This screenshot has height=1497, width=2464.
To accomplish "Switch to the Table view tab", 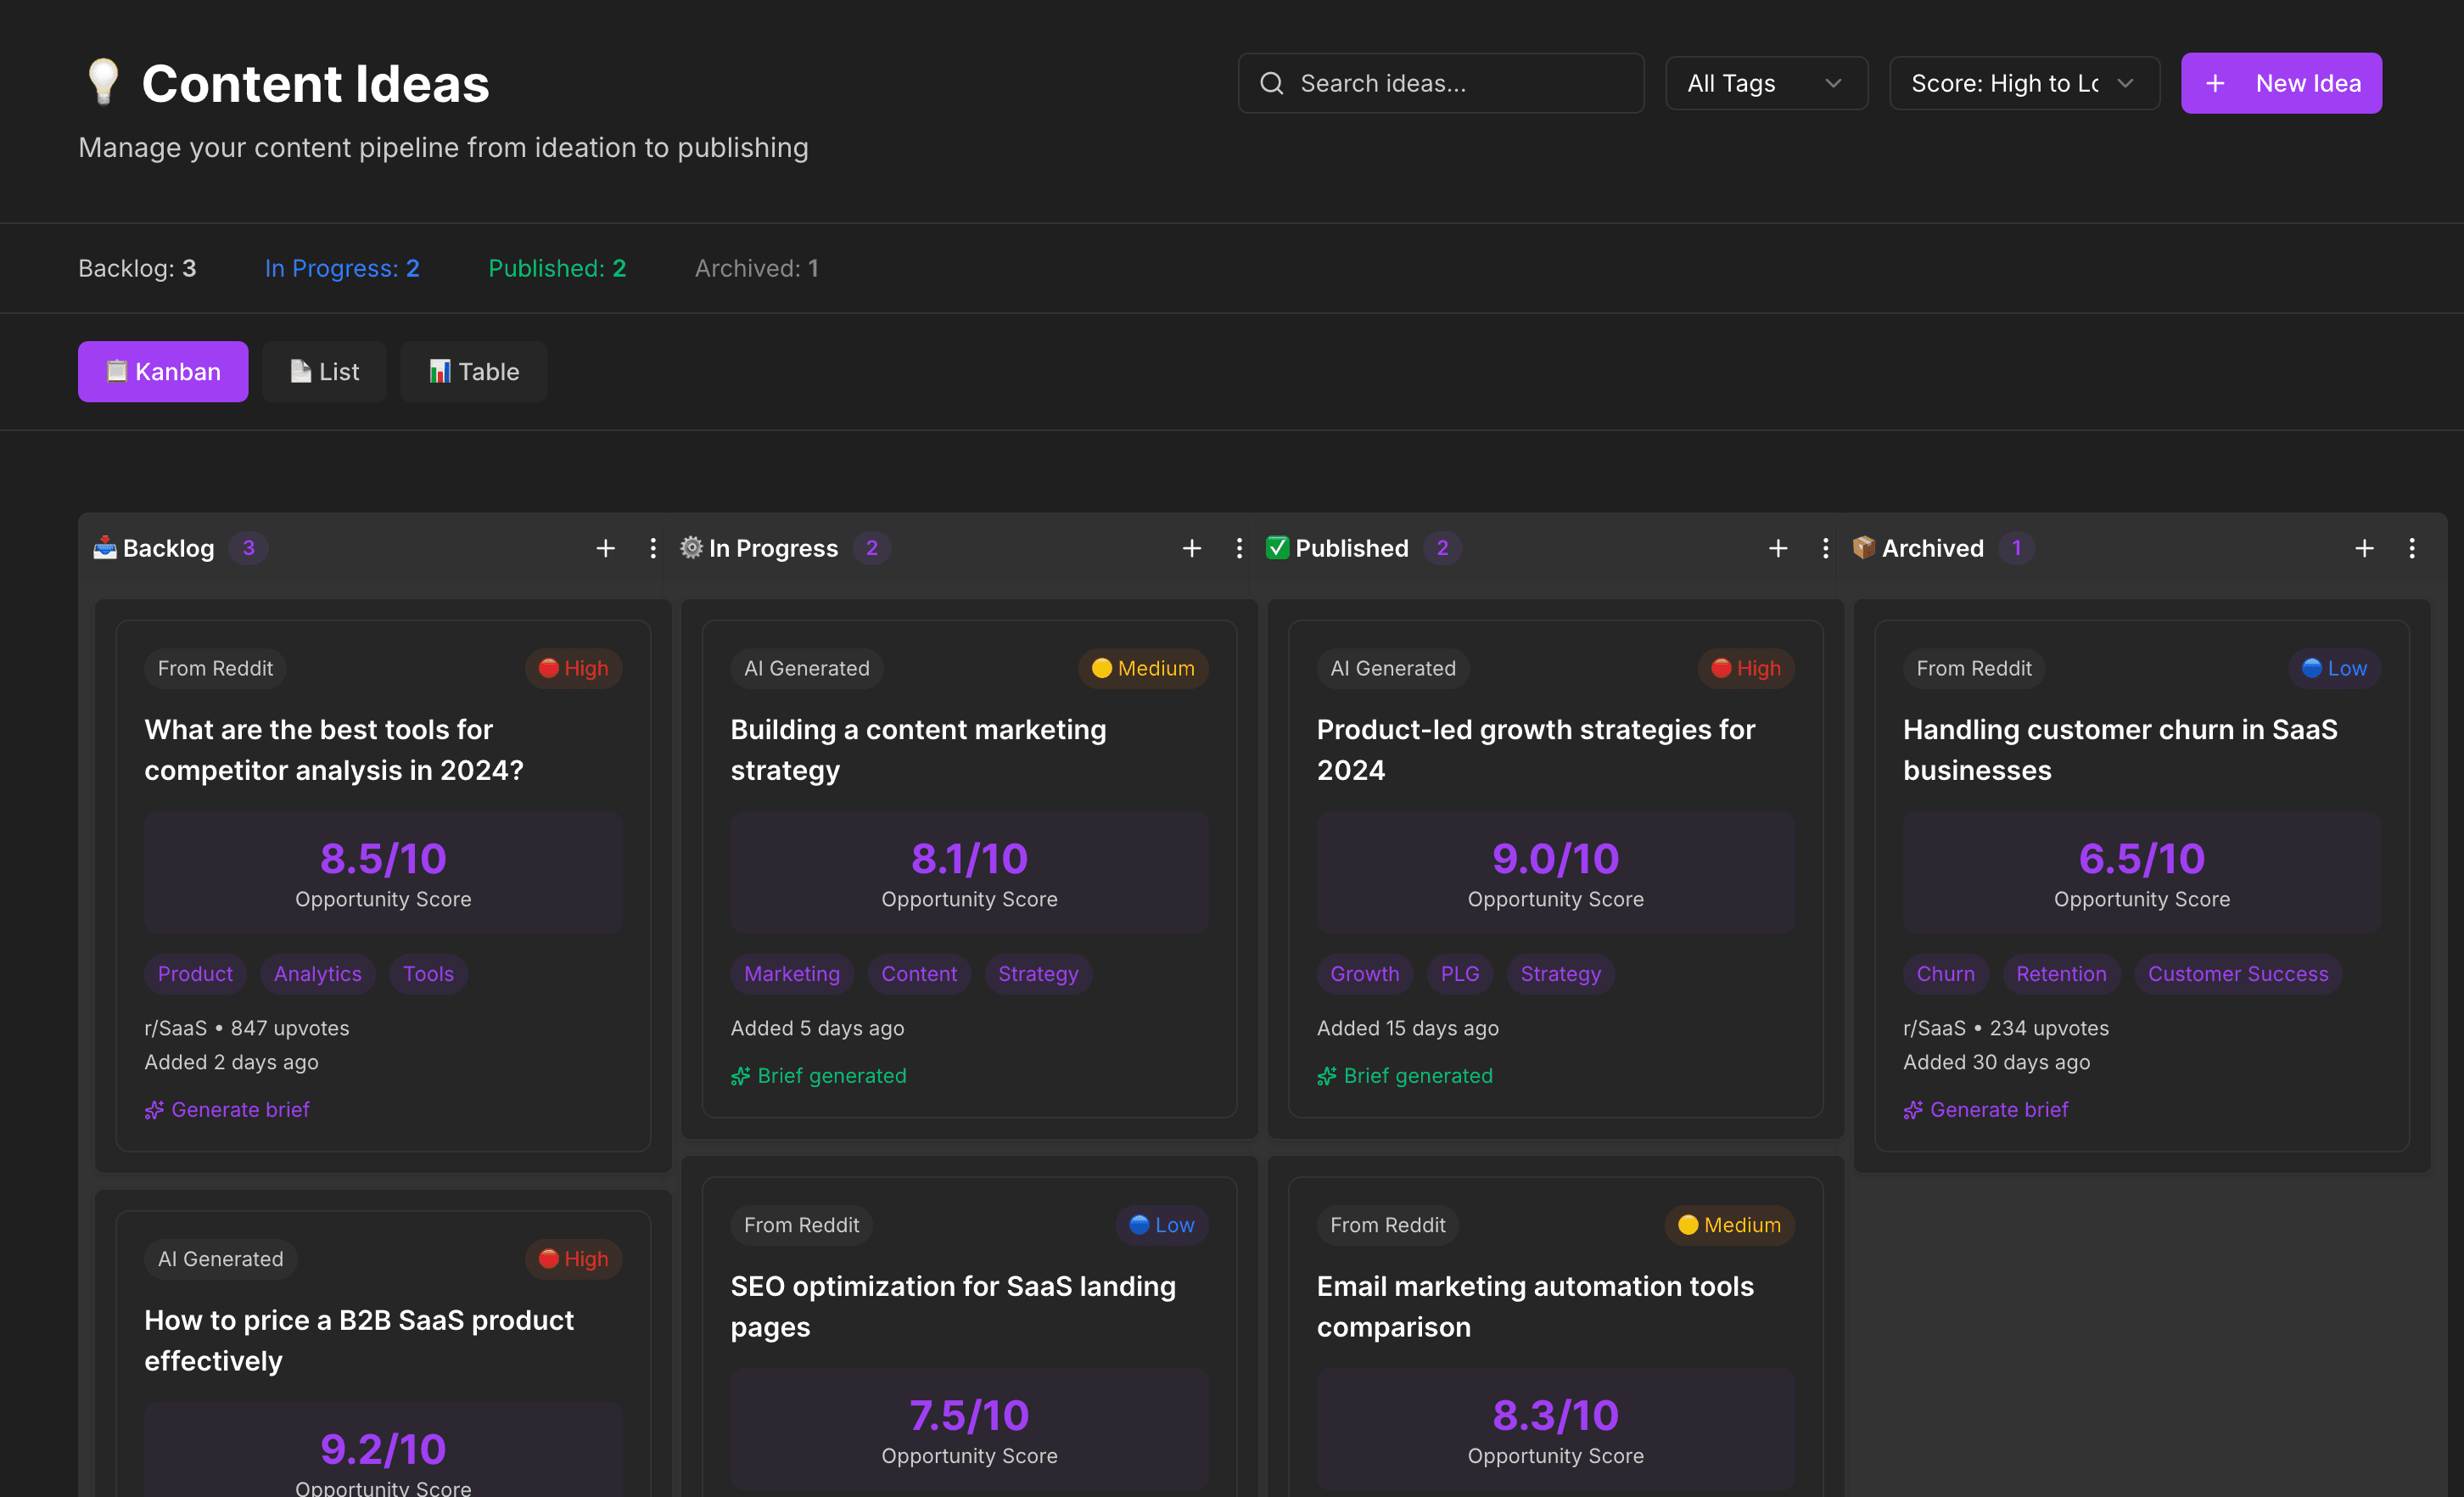I will 473,371.
